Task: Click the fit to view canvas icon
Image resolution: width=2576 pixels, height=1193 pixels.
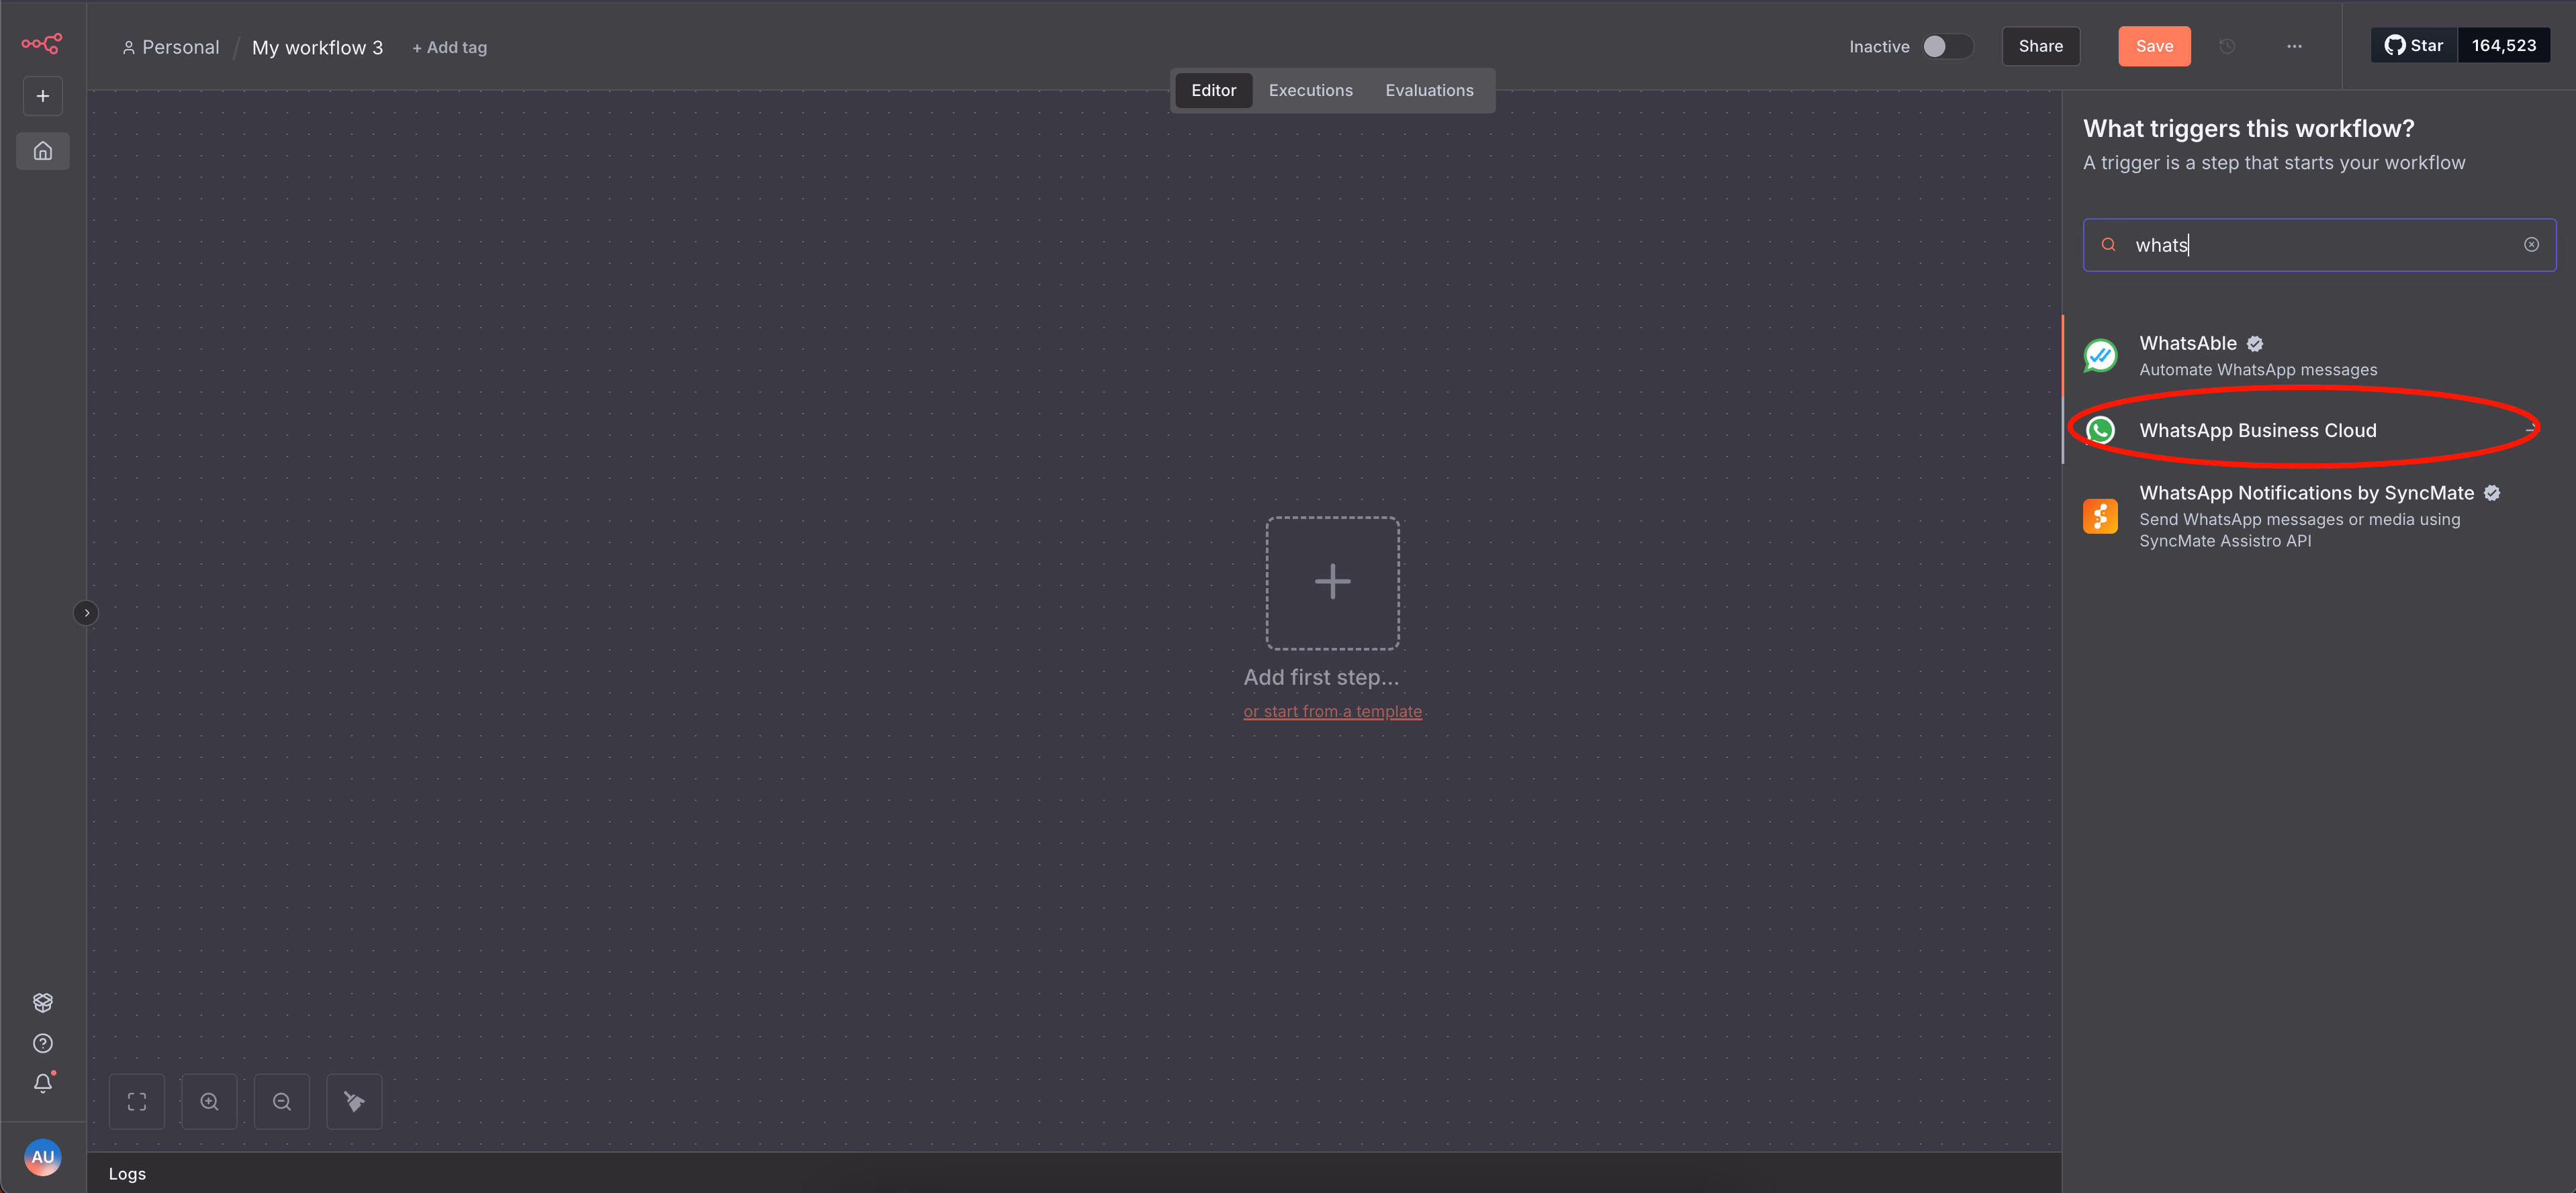Action: pyautogui.click(x=137, y=1101)
